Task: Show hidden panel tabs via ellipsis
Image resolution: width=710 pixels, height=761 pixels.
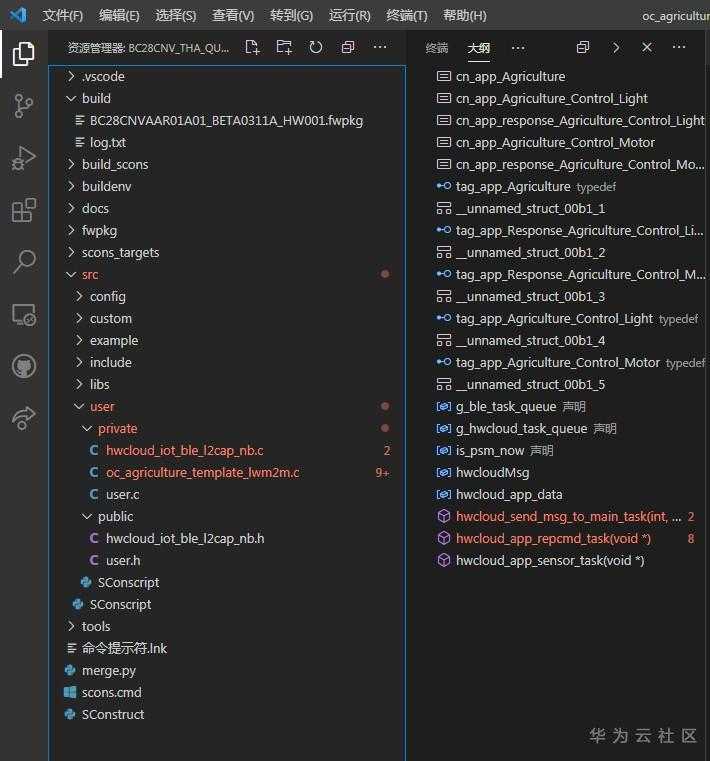Action: 518,48
